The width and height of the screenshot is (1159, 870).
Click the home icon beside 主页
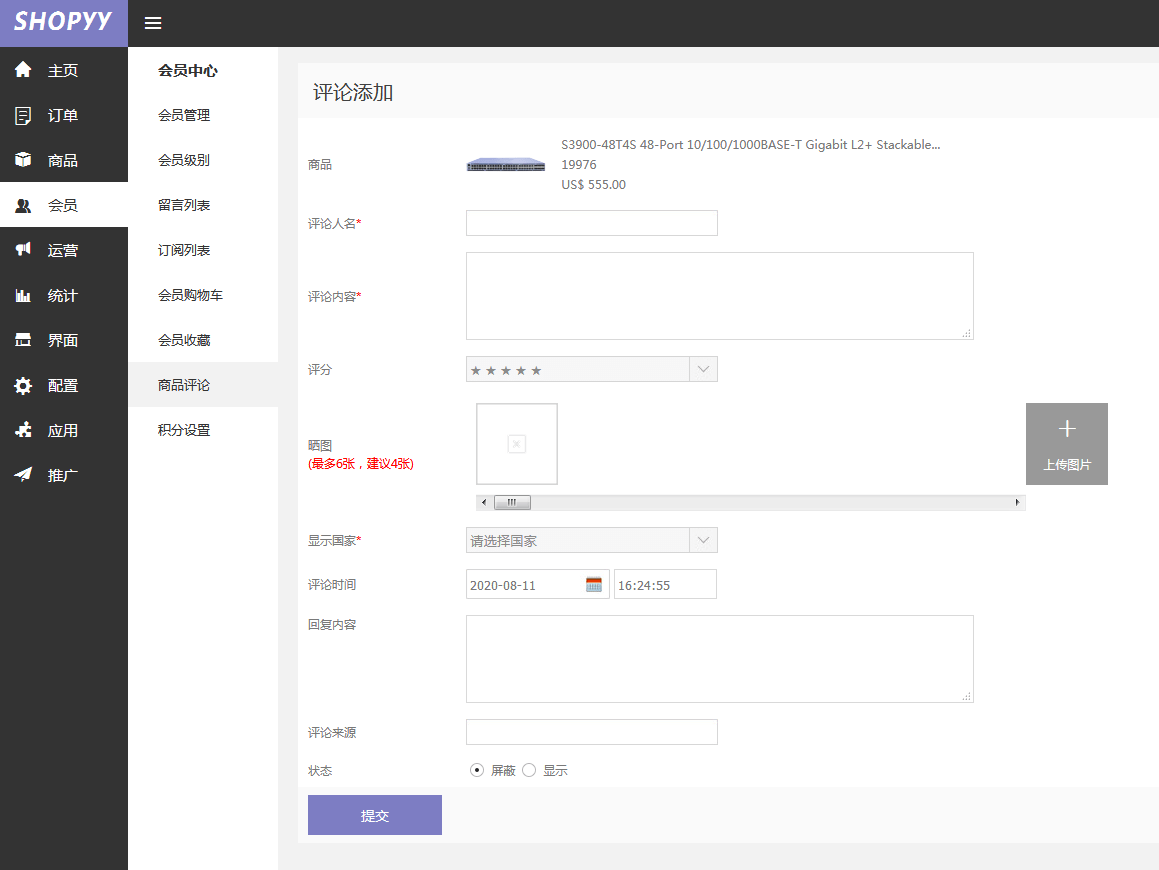click(x=23, y=69)
